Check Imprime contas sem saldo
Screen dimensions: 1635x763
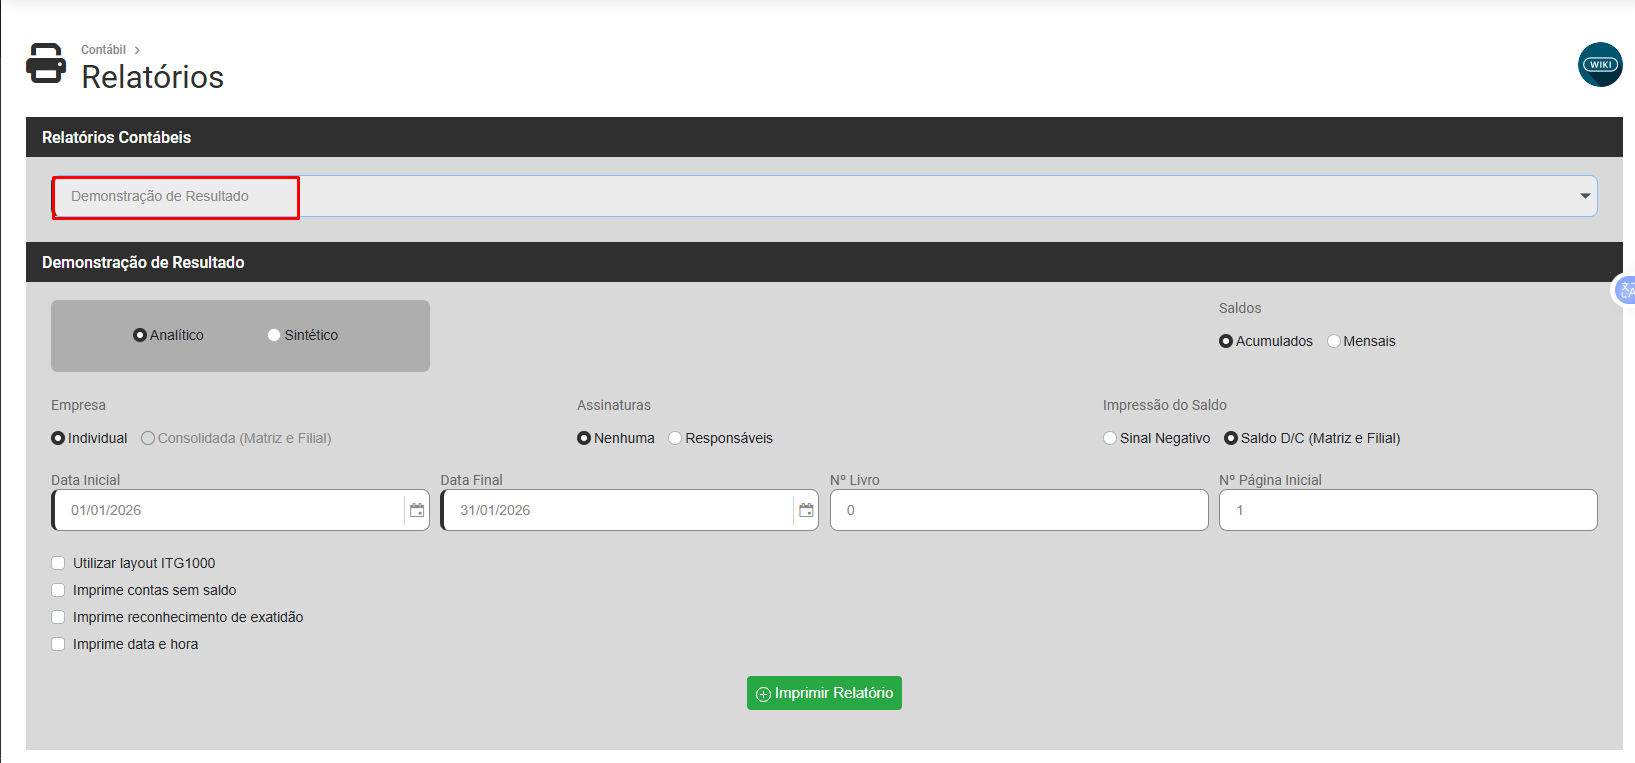(x=58, y=590)
